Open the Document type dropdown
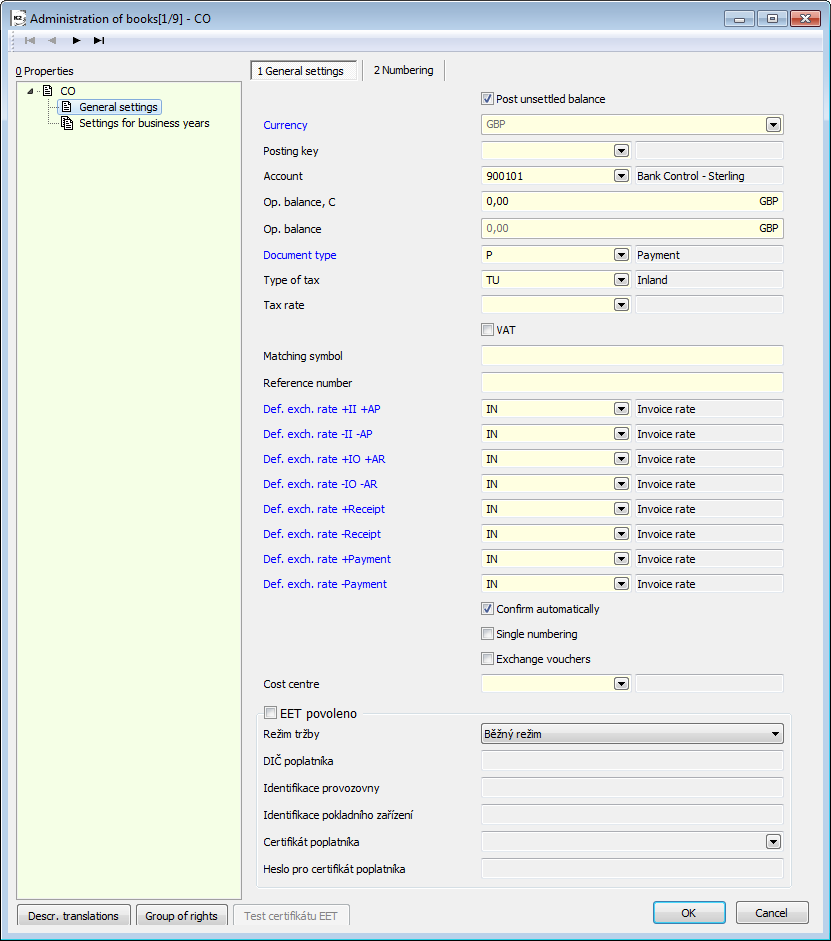The width and height of the screenshot is (831, 941). point(622,255)
